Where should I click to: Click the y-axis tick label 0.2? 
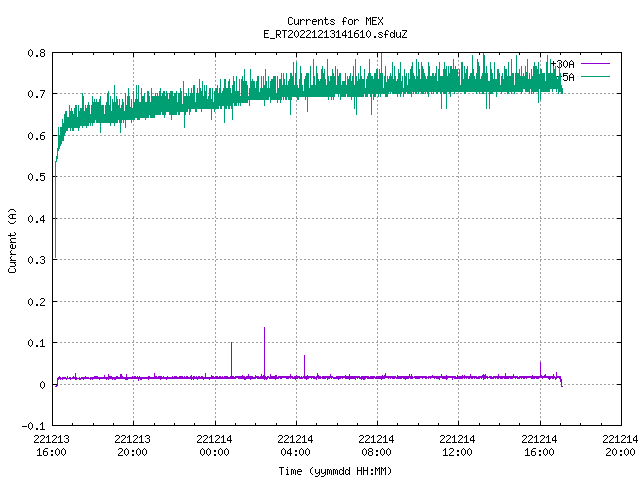tap(36, 302)
